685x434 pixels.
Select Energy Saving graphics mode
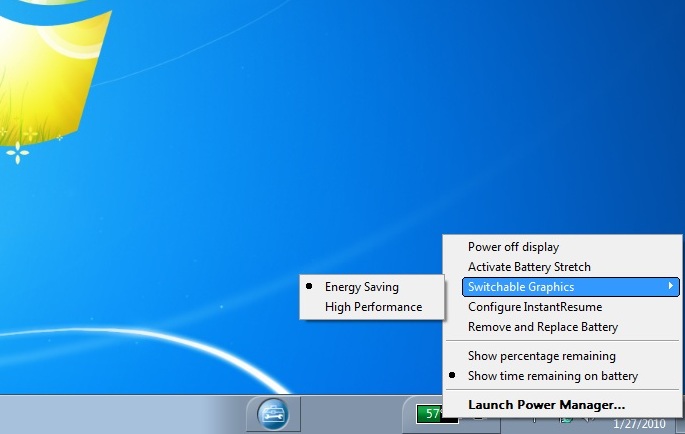click(372, 287)
